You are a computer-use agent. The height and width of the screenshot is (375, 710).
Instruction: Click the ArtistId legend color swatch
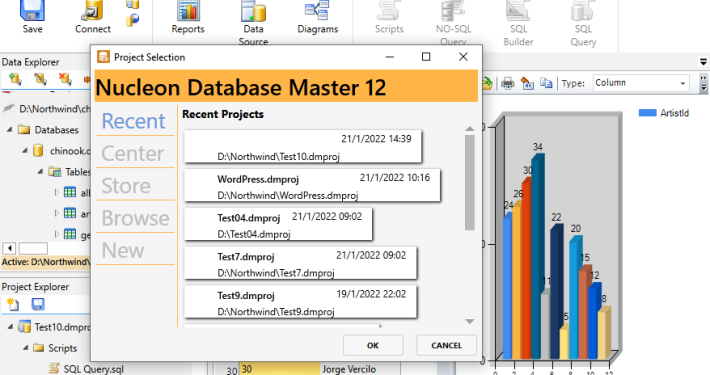coord(648,113)
